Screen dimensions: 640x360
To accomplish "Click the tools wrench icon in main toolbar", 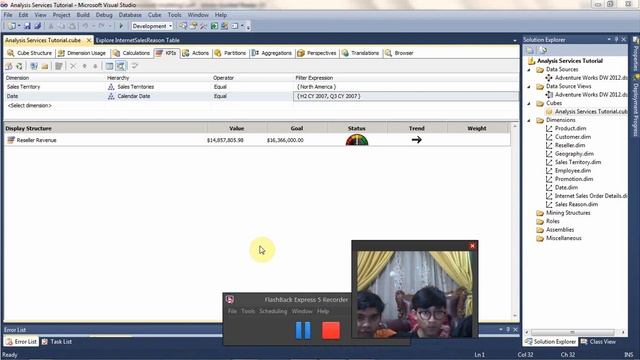I will click(203, 26).
